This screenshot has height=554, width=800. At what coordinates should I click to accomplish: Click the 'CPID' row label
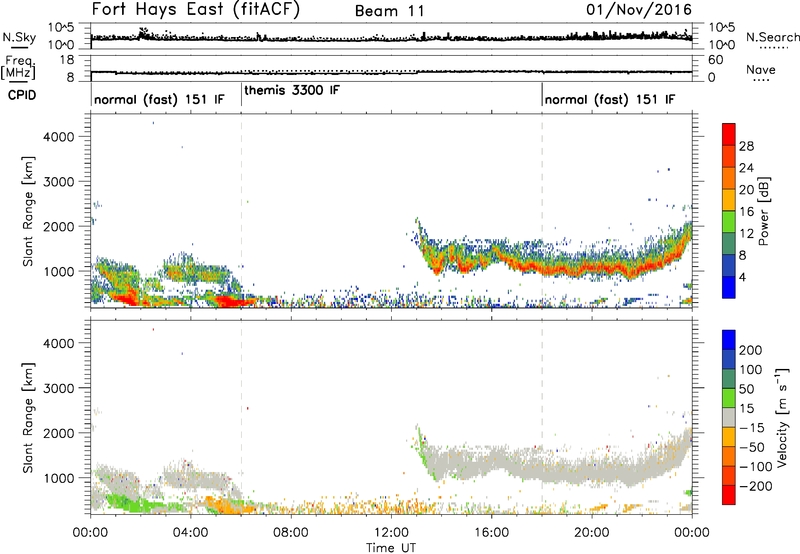tap(22, 95)
